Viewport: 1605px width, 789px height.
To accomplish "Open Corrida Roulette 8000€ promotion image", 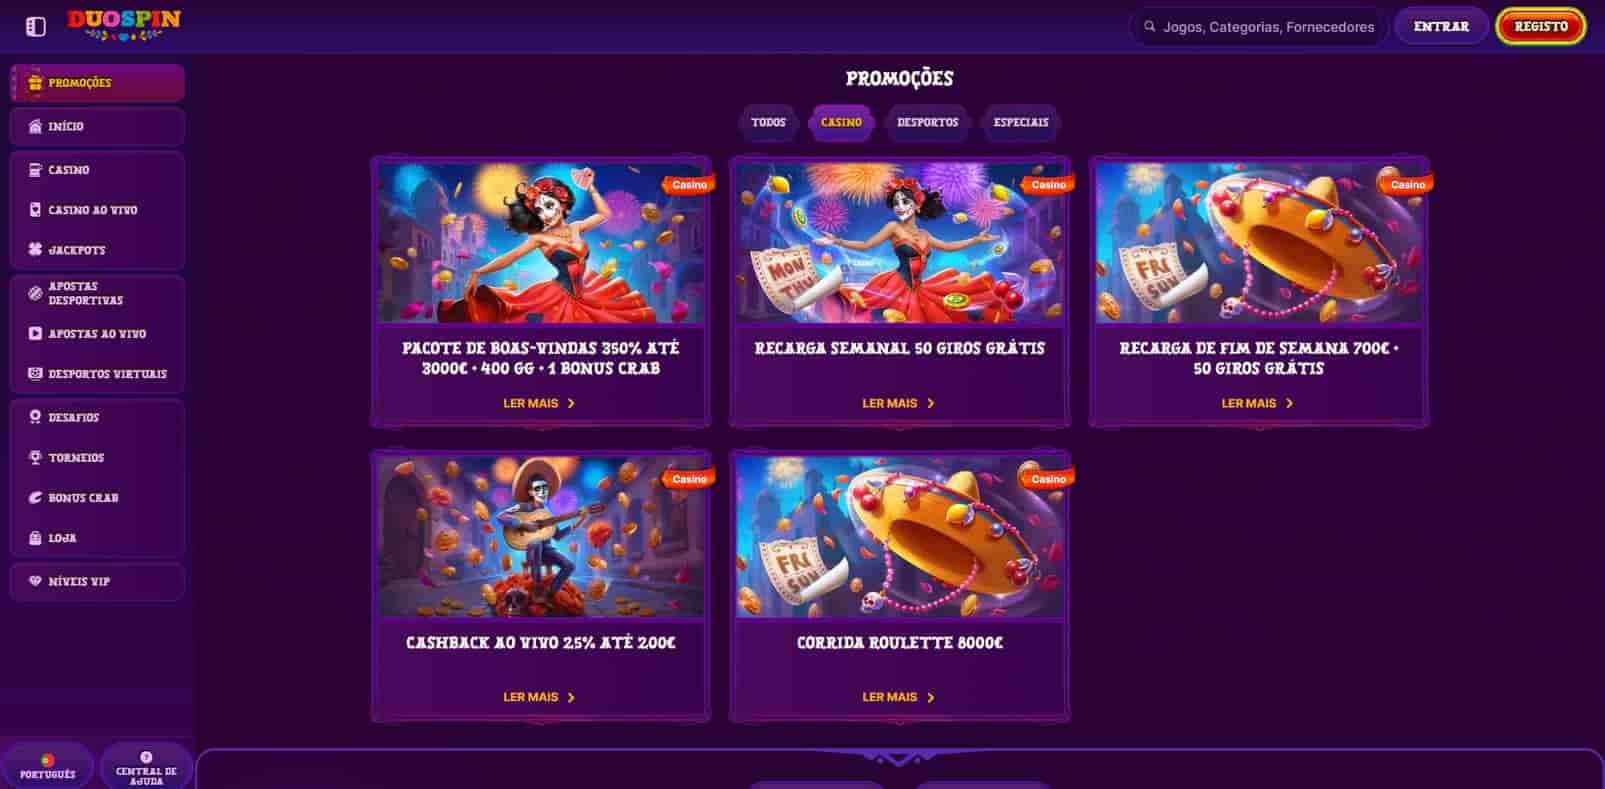I will click(x=899, y=537).
